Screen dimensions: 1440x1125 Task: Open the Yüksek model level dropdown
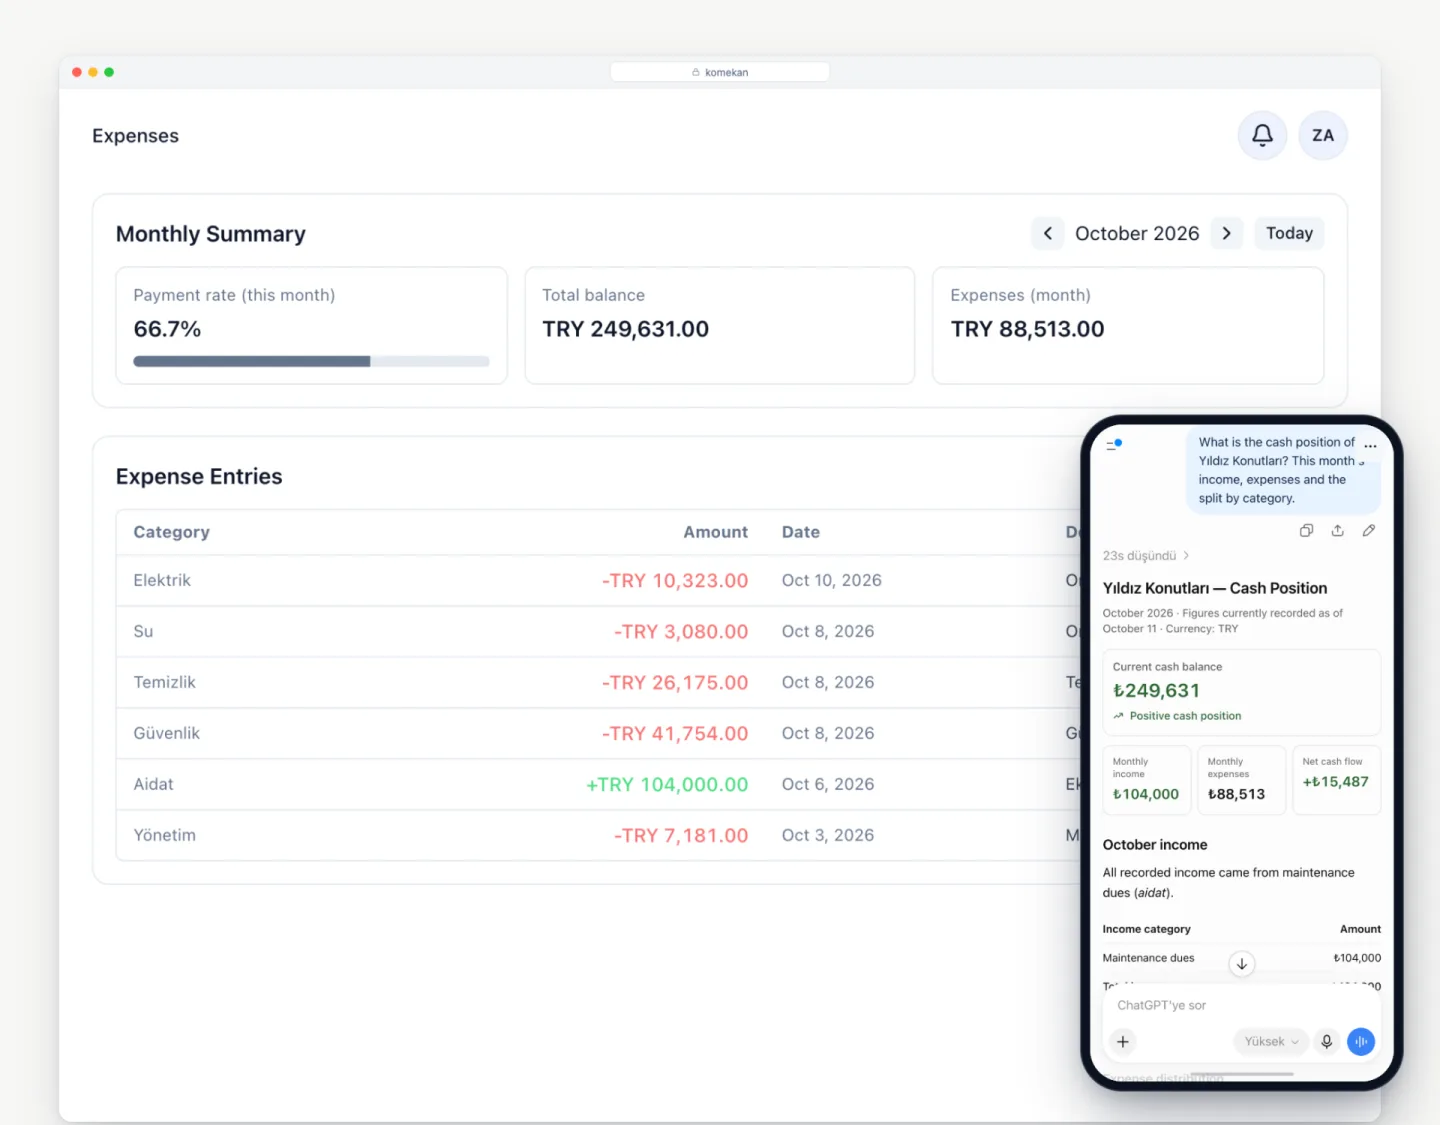(1271, 1041)
